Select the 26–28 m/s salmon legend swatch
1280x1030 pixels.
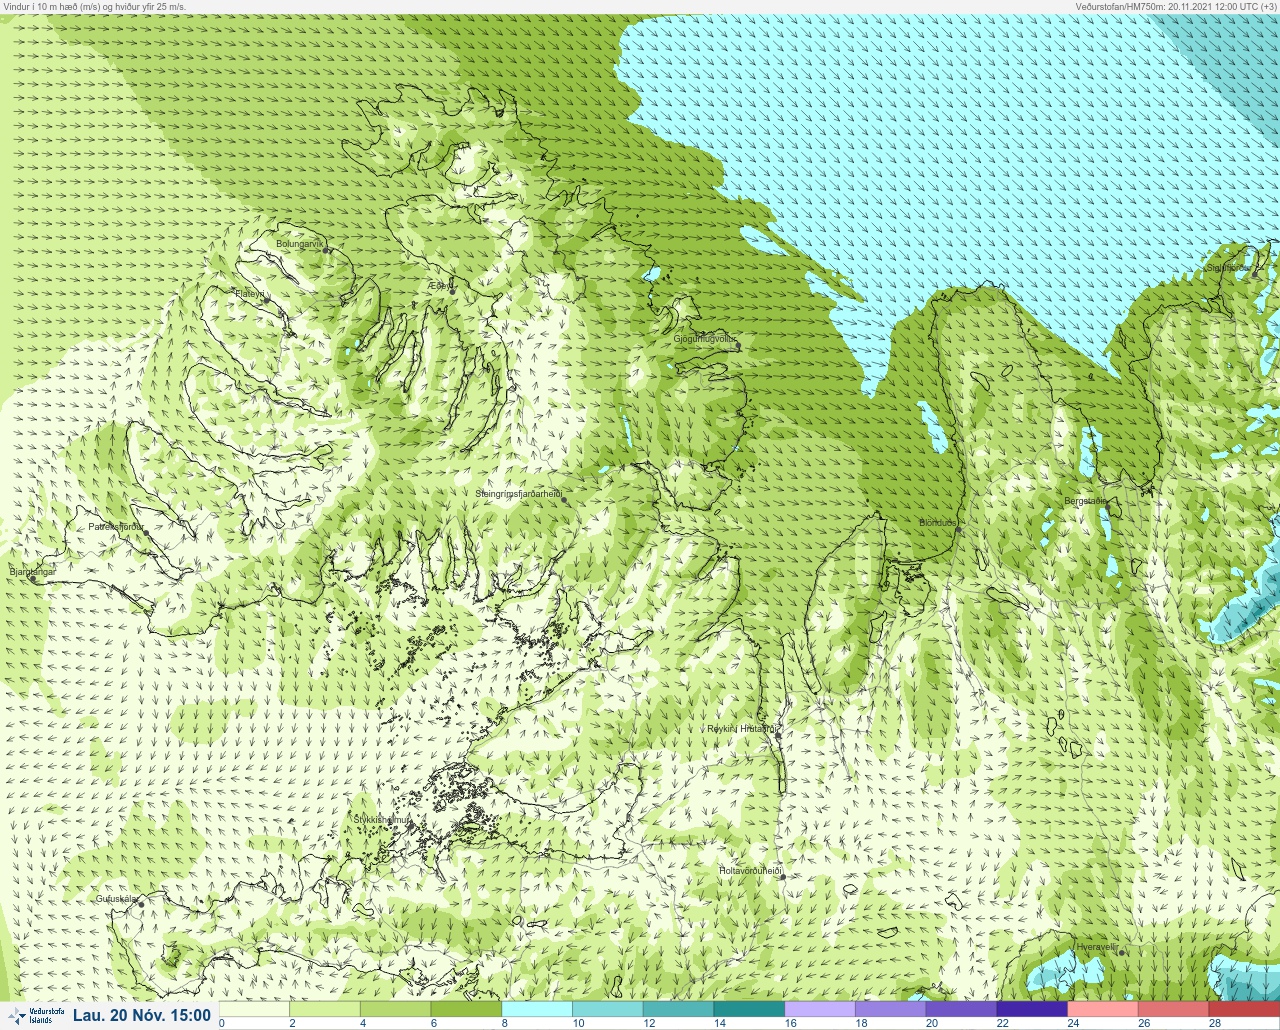click(x=1174, y=1009)
